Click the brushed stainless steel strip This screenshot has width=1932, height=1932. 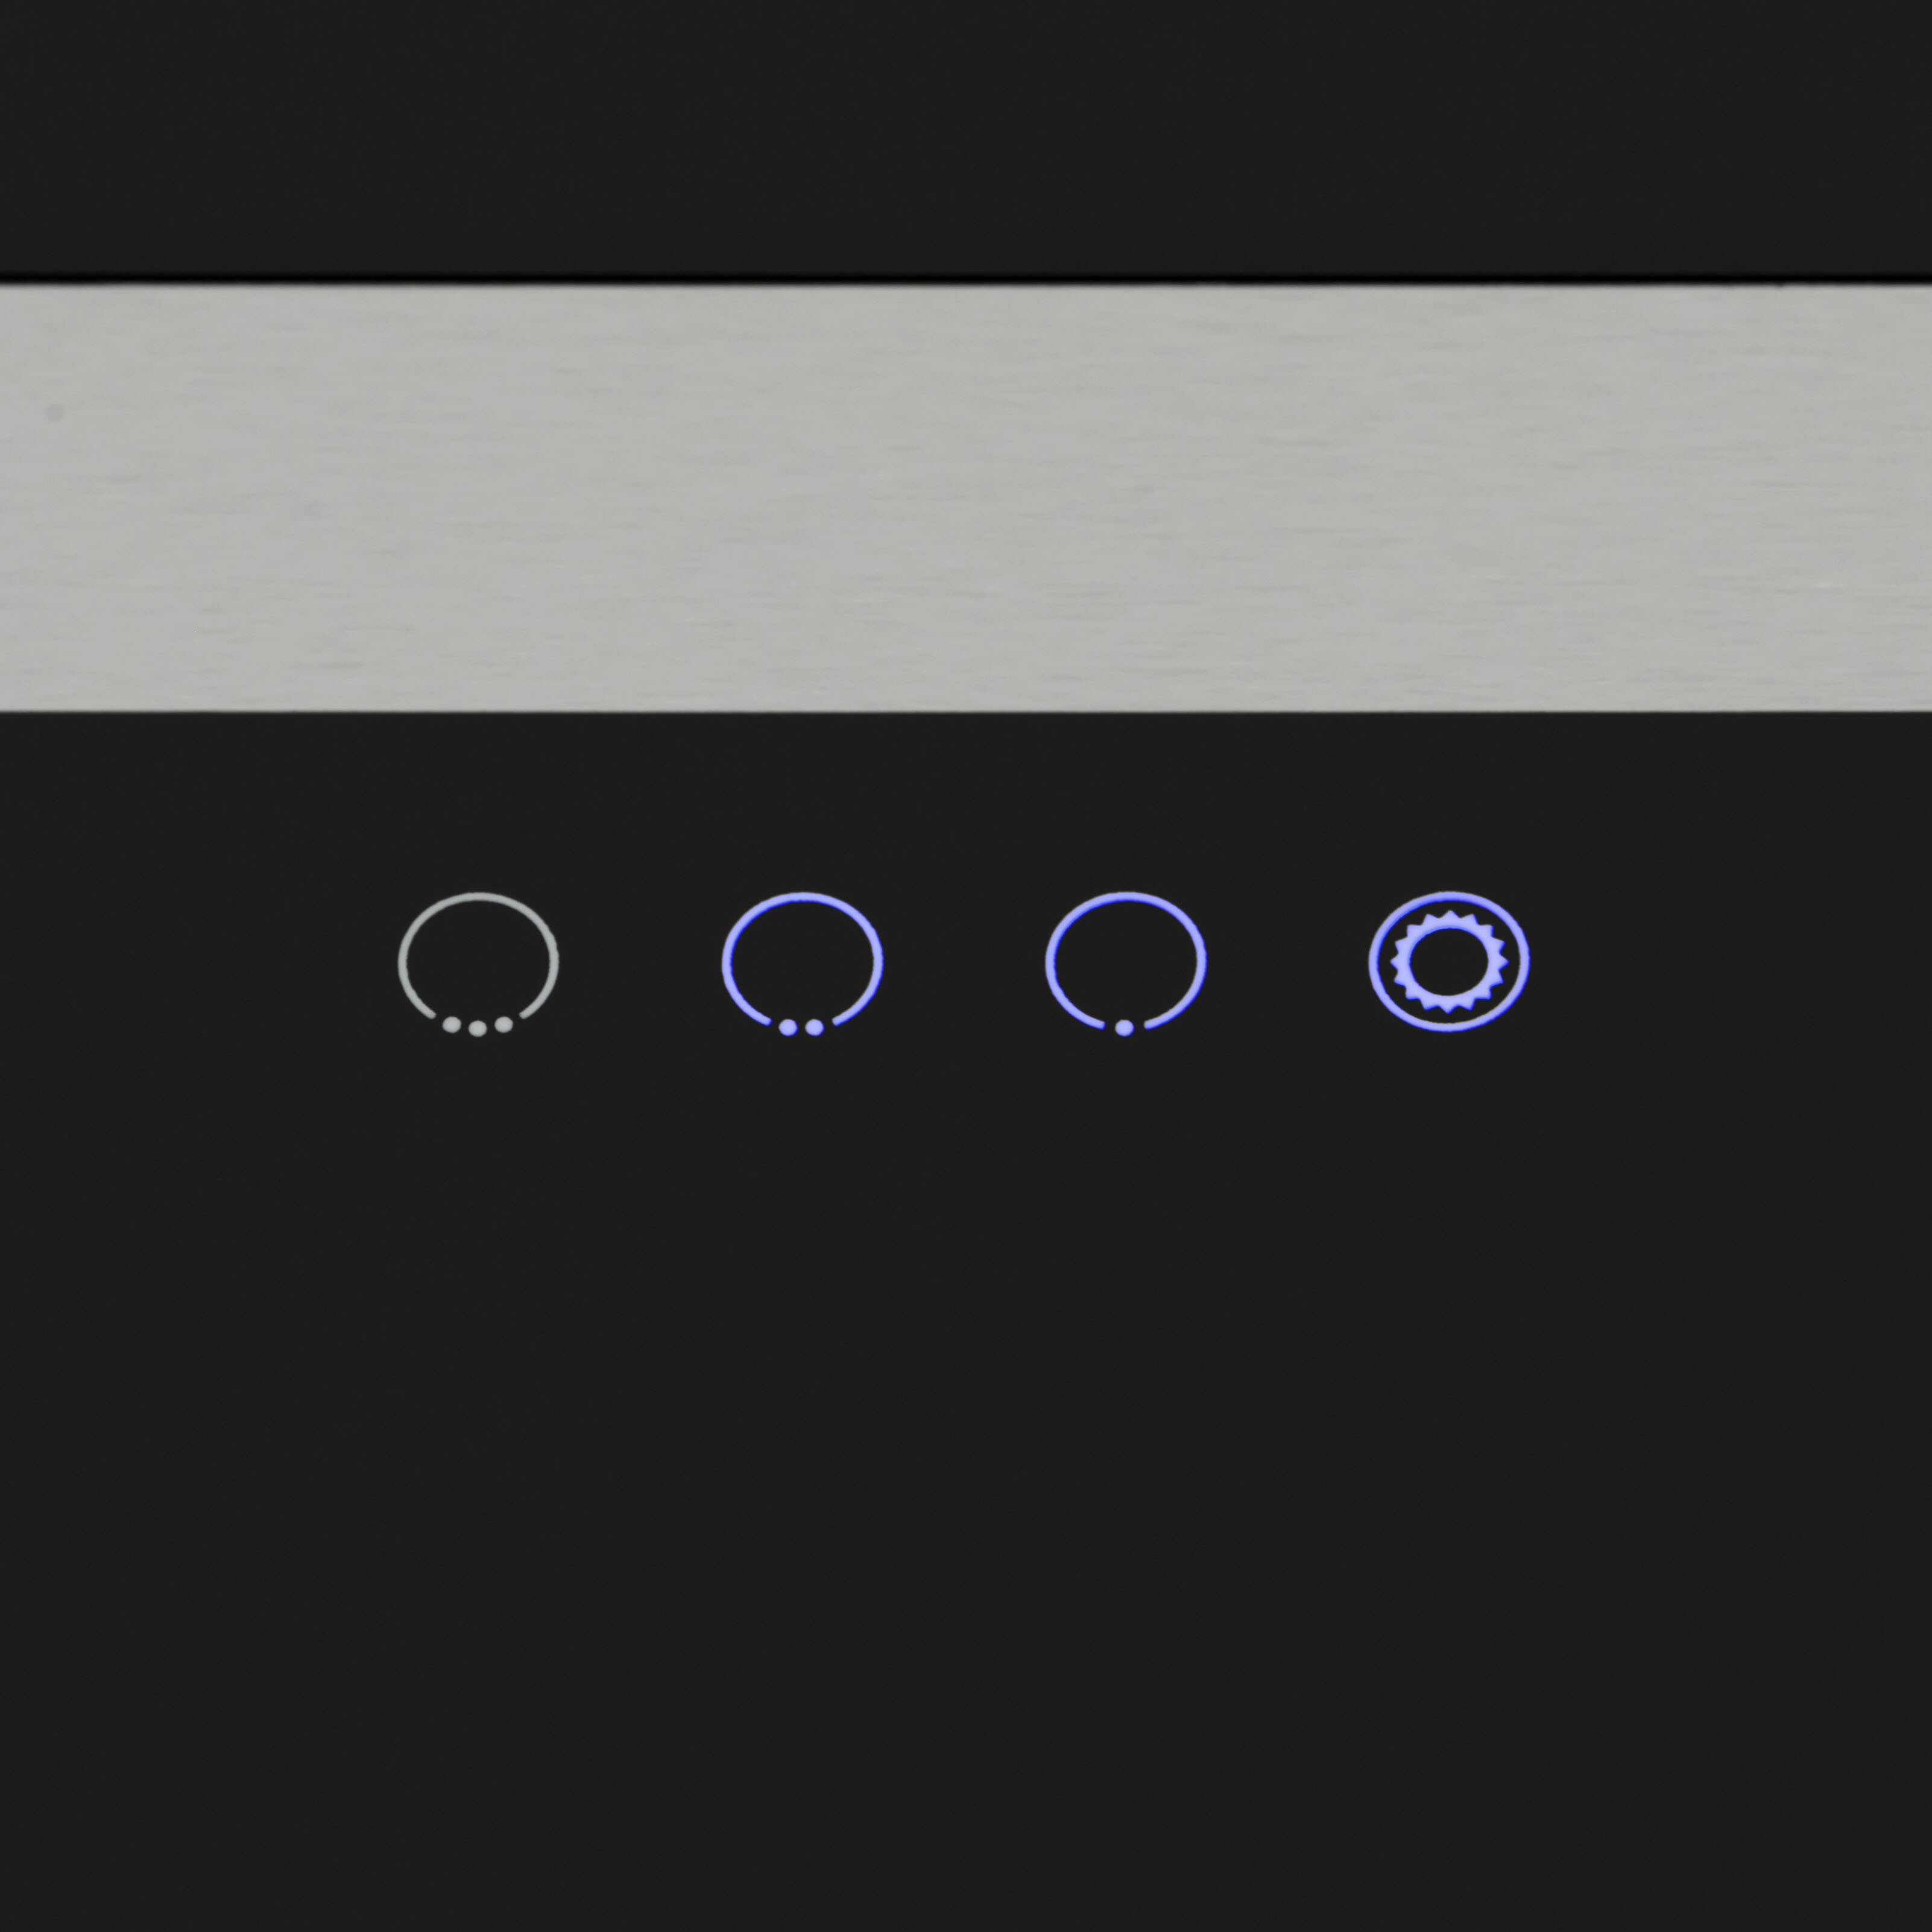tap(966, 498)
